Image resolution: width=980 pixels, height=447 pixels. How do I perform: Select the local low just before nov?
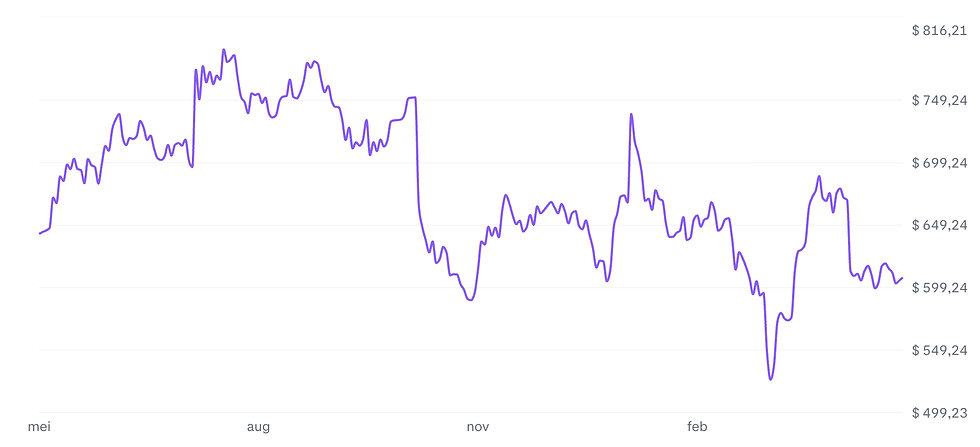[470, 300]
